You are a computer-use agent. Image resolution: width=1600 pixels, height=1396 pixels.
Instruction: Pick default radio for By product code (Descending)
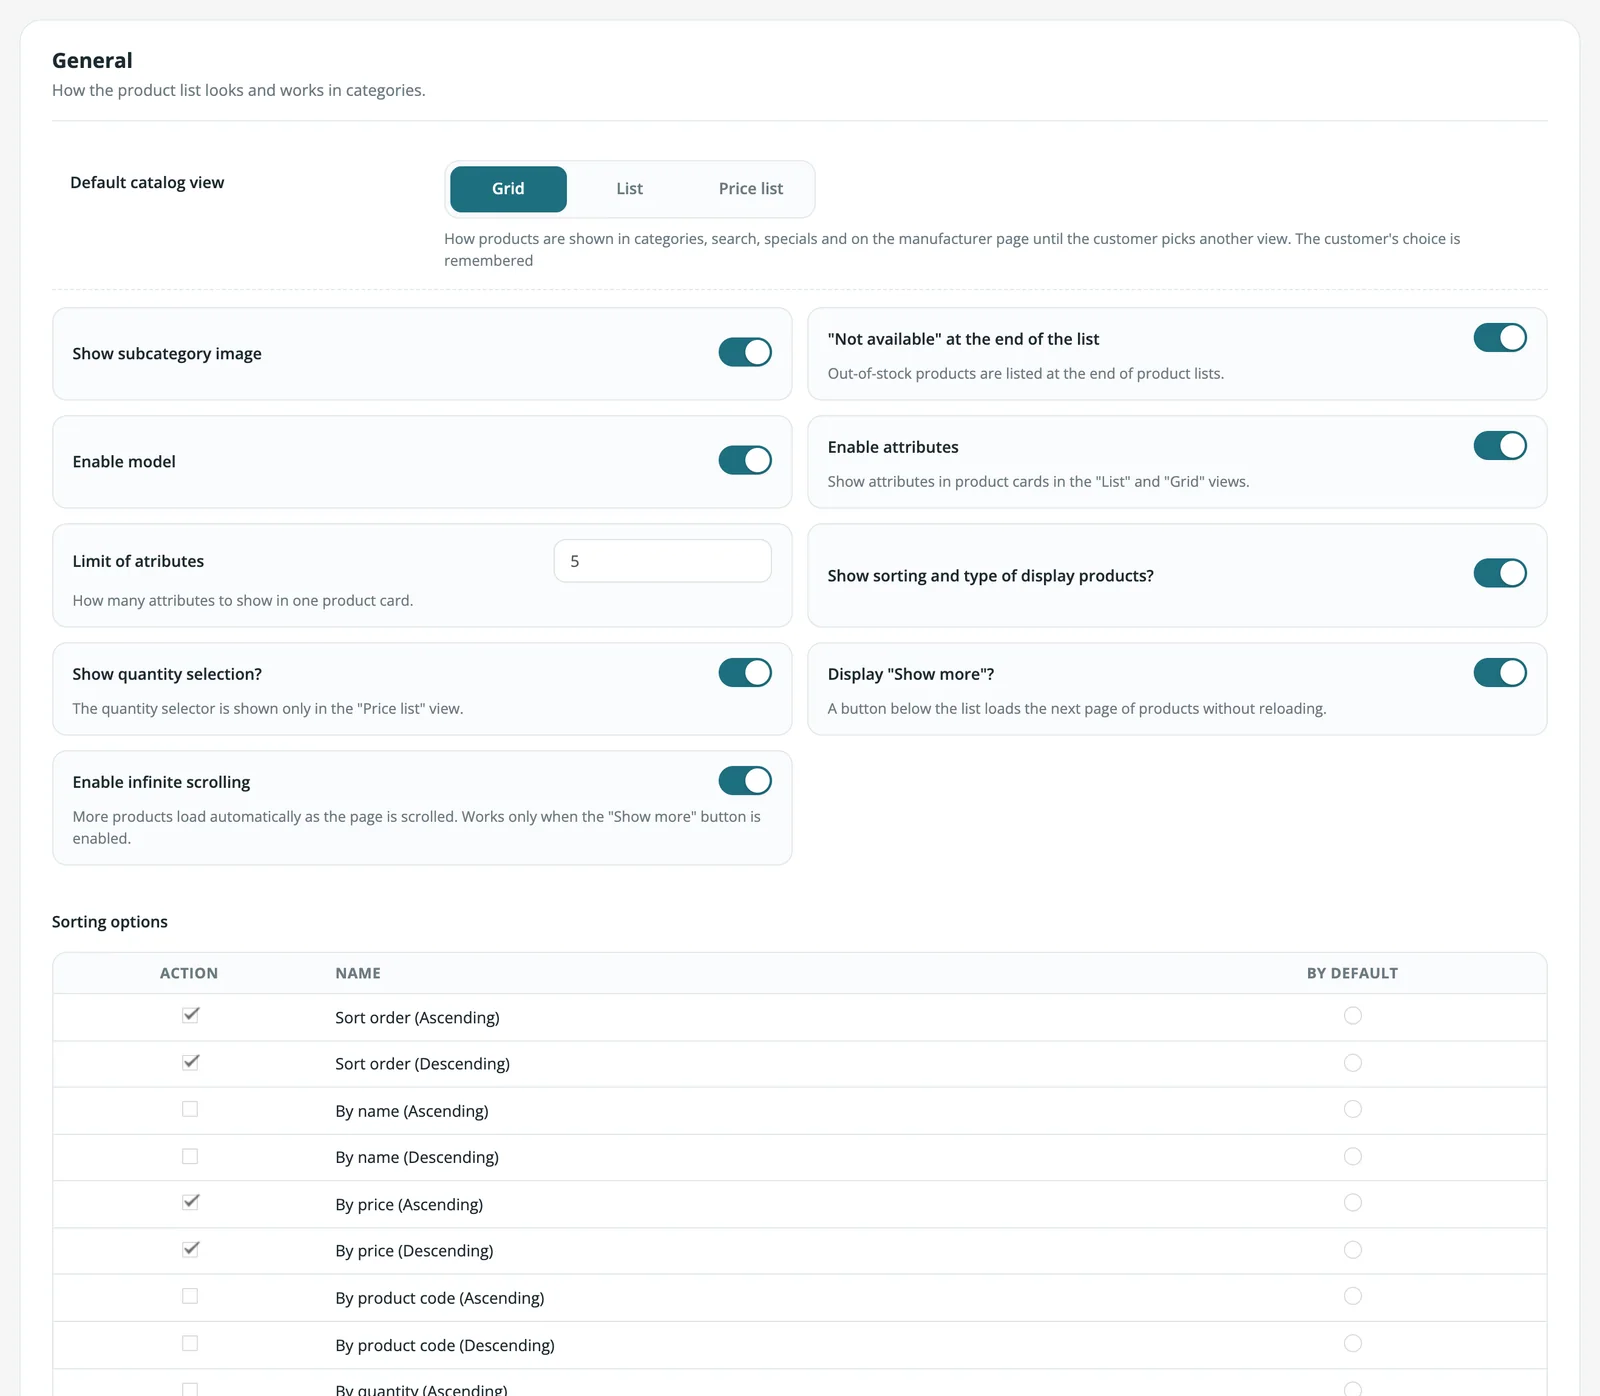[1353, 1343]
